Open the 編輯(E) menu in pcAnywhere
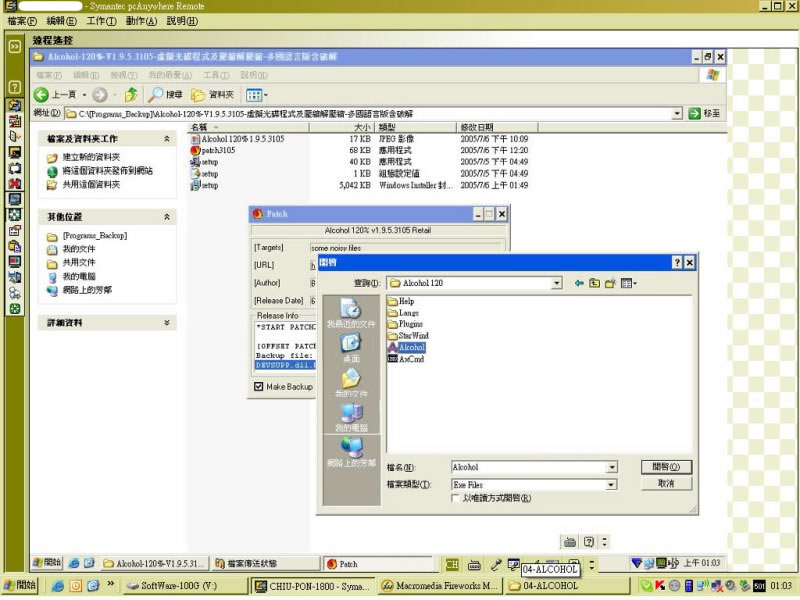800x600 pixels. click(x=61, y=21)
